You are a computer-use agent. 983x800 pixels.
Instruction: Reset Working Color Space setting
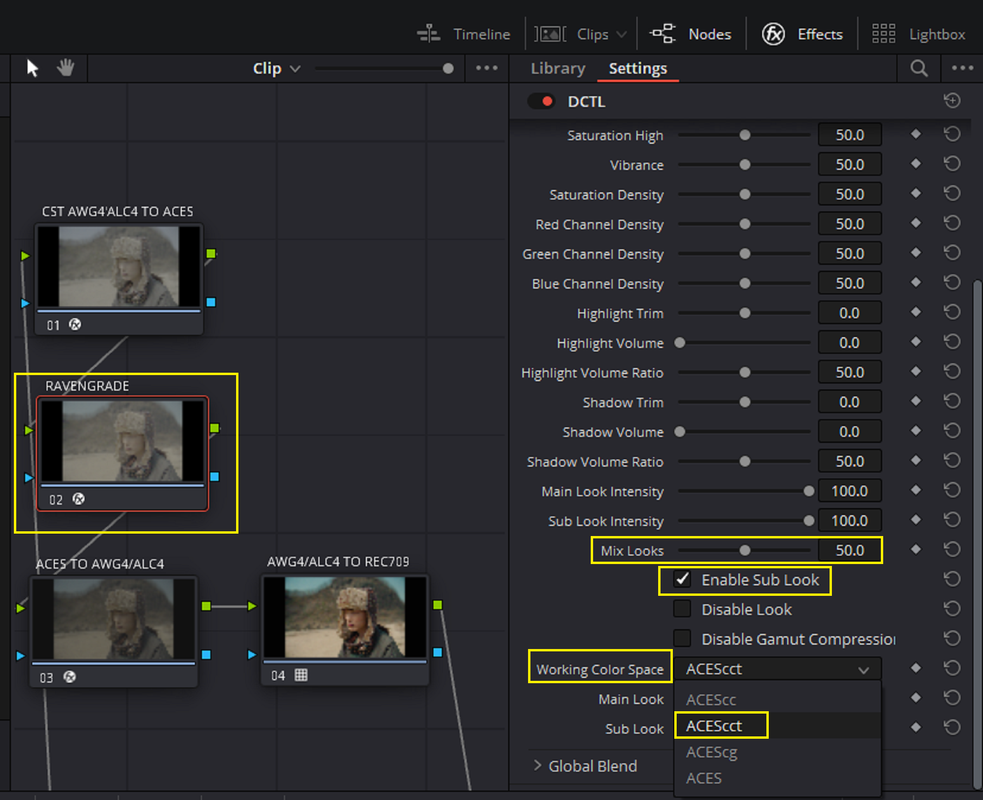coord(952,668)
